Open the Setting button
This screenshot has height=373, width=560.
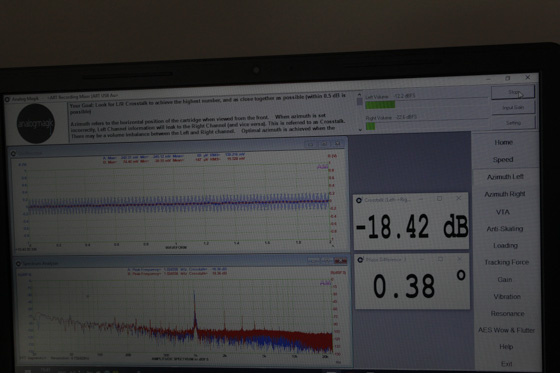pos(514,123)
